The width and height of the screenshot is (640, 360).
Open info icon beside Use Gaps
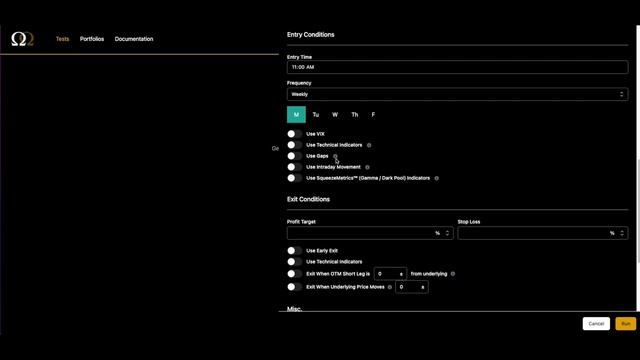tap(335, 156)
